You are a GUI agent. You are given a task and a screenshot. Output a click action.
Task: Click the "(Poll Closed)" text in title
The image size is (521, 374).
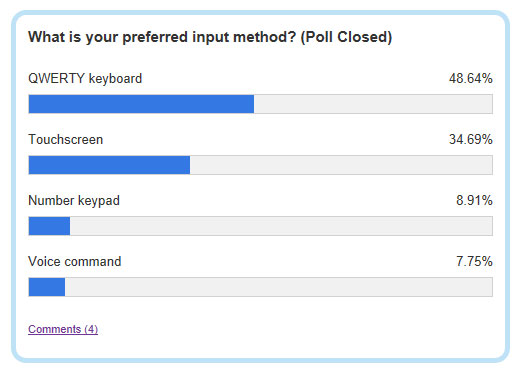(346, 37)
